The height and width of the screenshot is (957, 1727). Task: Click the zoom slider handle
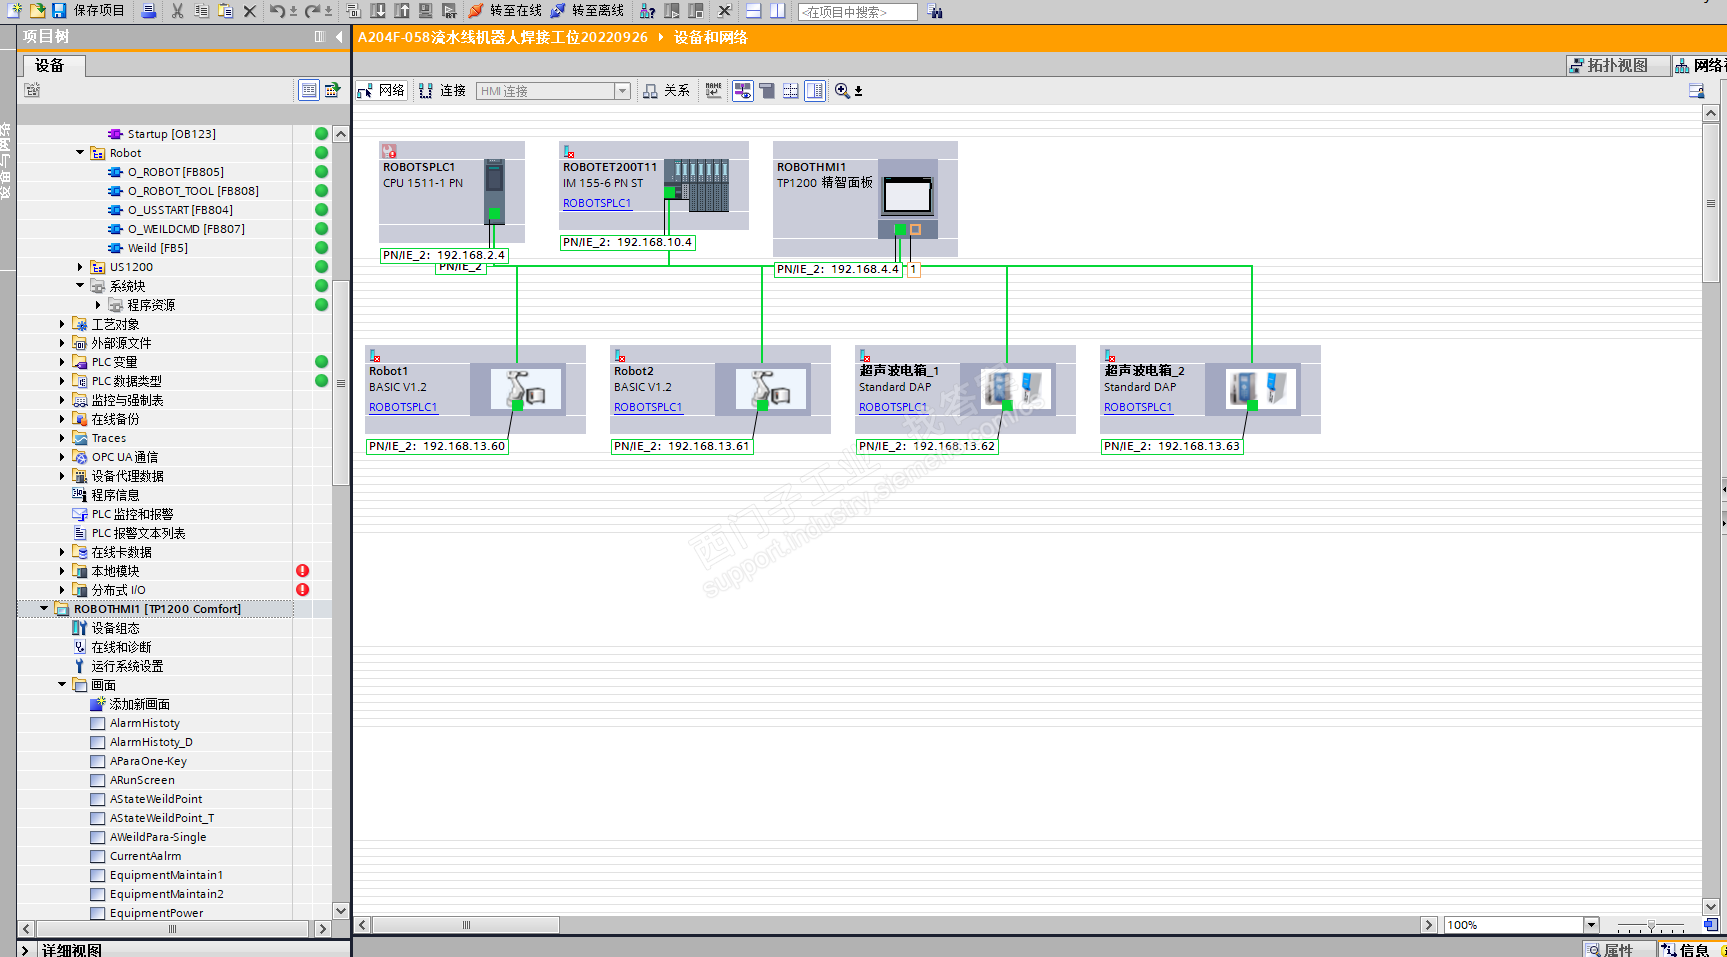pos(1651,926)
